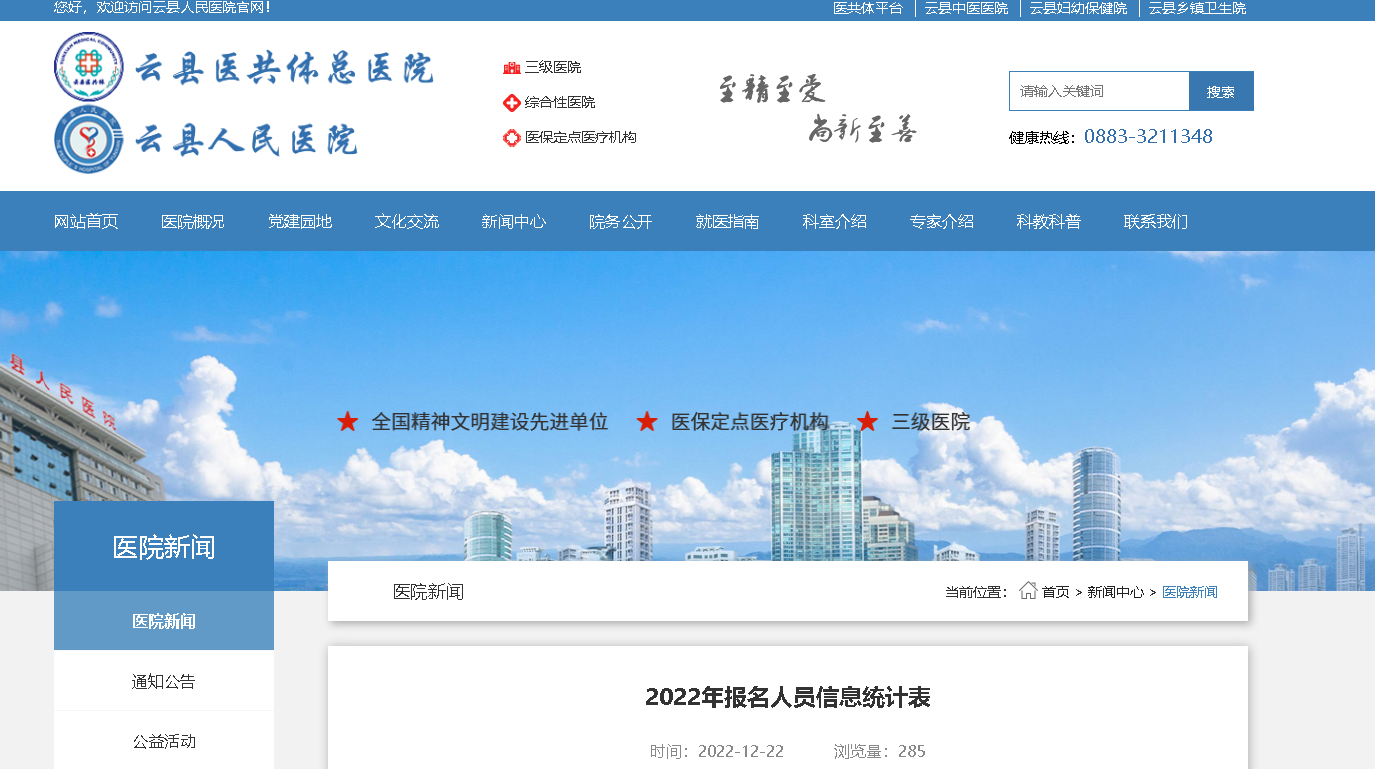Screen dimensions: 1375x769
Task: Click the welcome greeting text at top
Action: coord(162,8)
